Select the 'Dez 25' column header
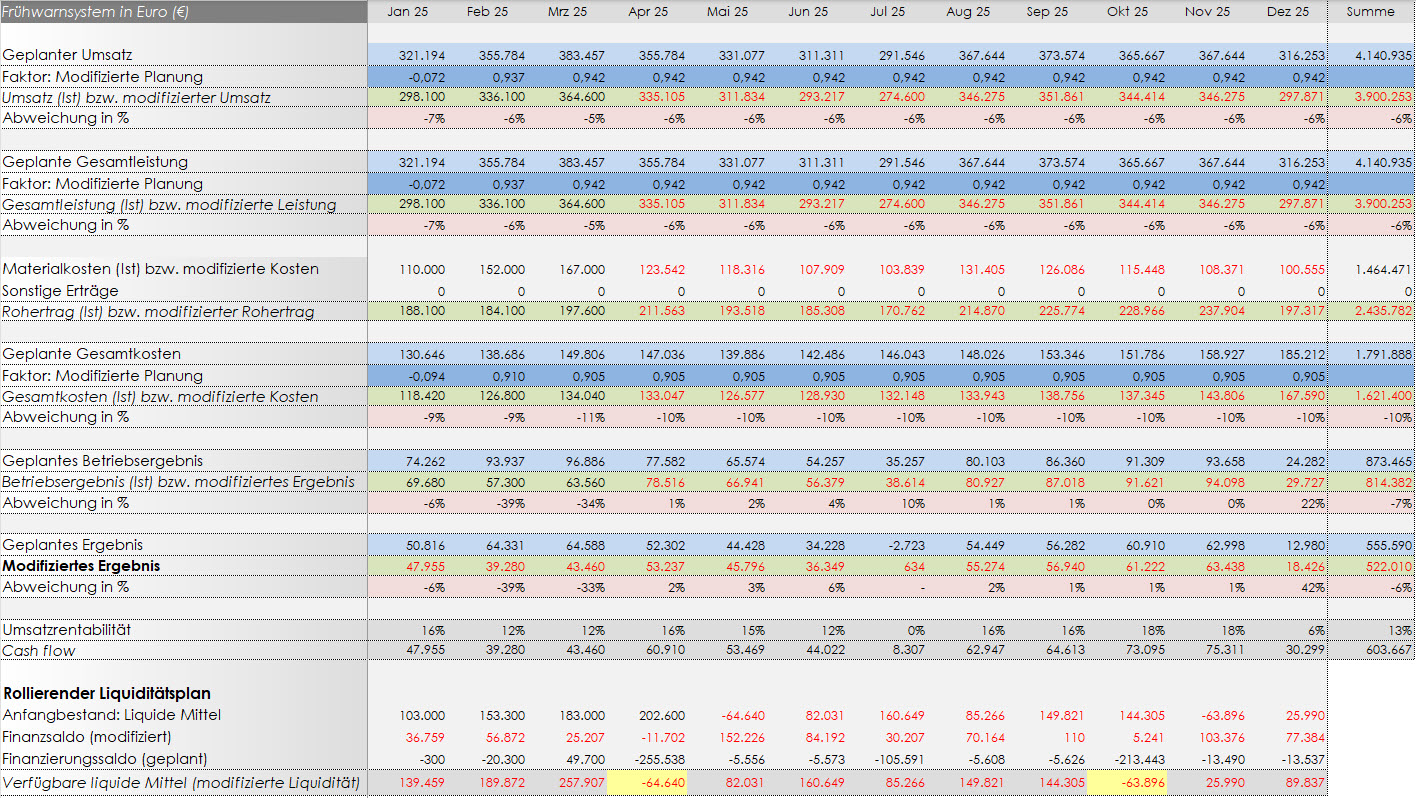The height and width of the screenshot is (798, 1416). coord(1288,12)
